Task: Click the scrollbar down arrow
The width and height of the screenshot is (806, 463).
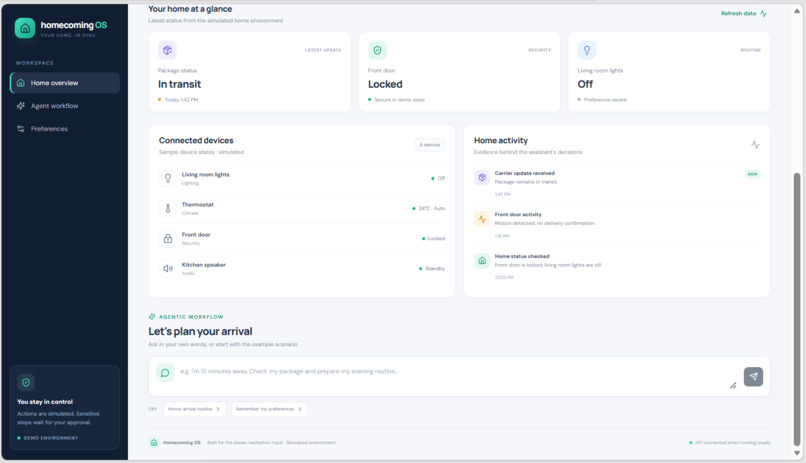Action: 797,453
